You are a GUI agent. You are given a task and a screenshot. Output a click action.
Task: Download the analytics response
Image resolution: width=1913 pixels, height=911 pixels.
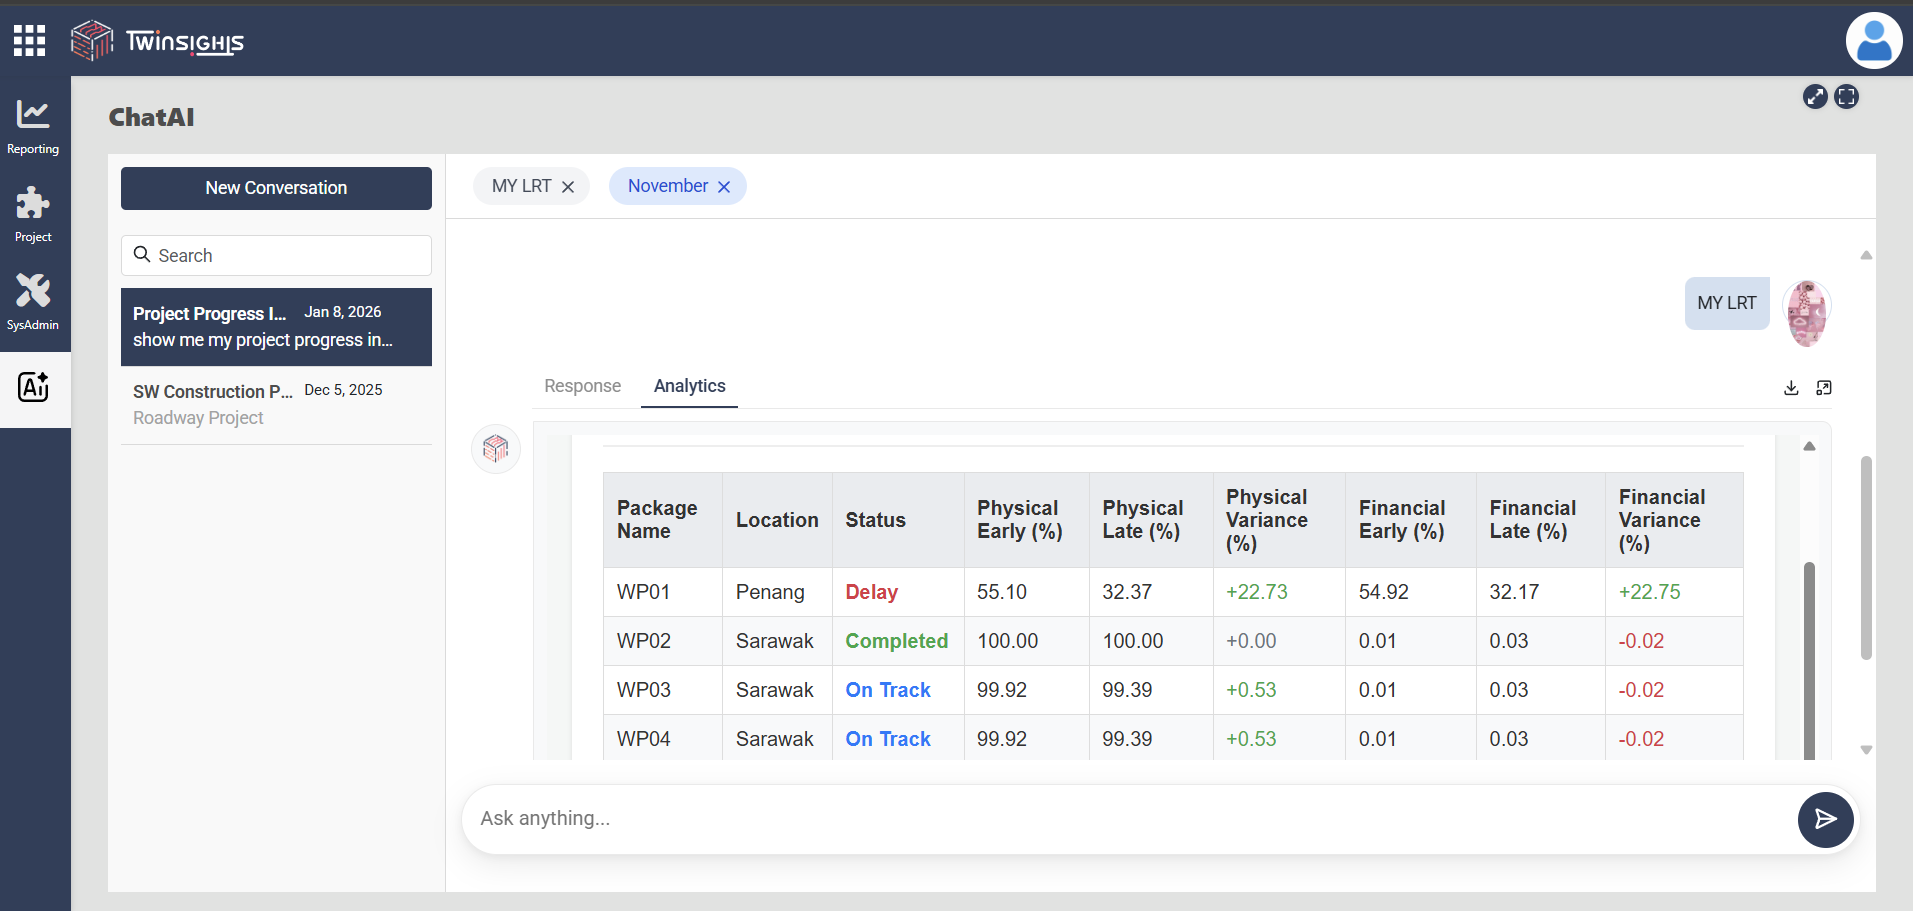1791,388
